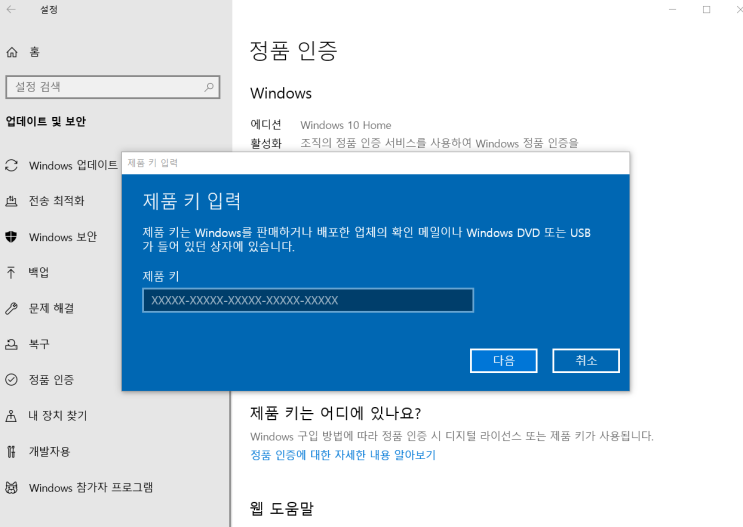Minimize the Settings window
This screenshot has height=527, width=743.
672,9
